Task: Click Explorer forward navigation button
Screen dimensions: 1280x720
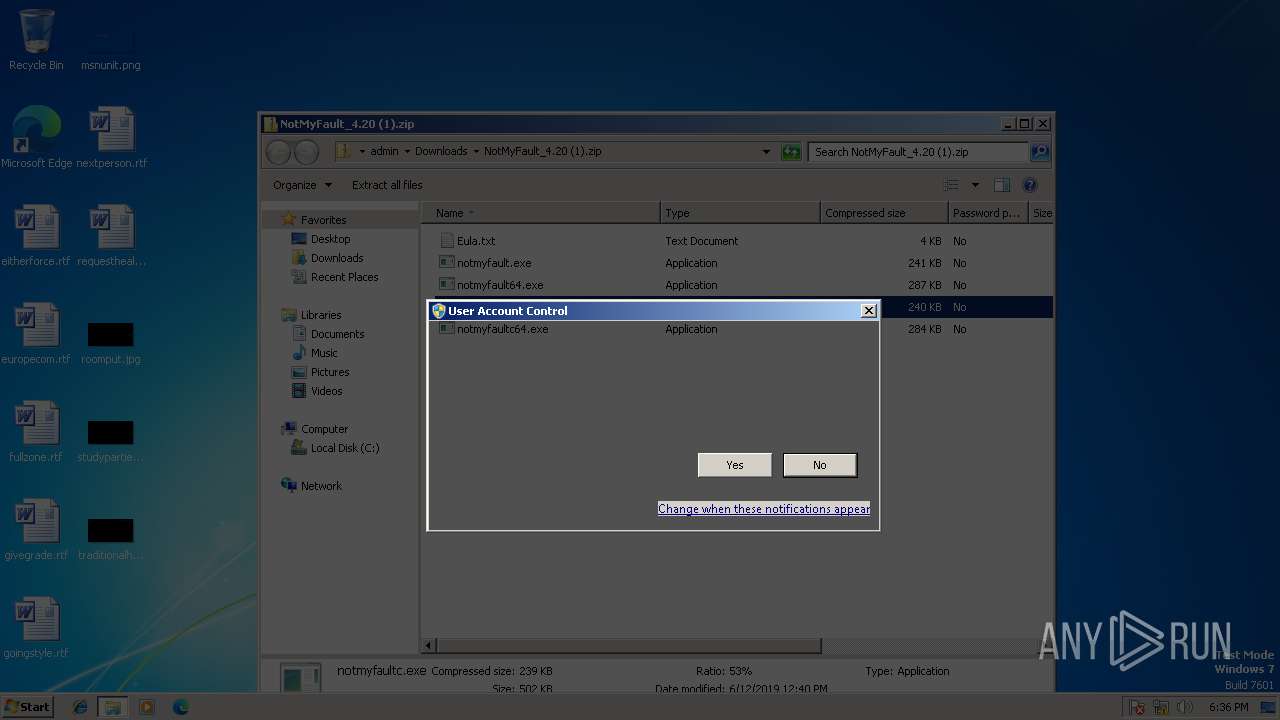Action: pos(306,152)
